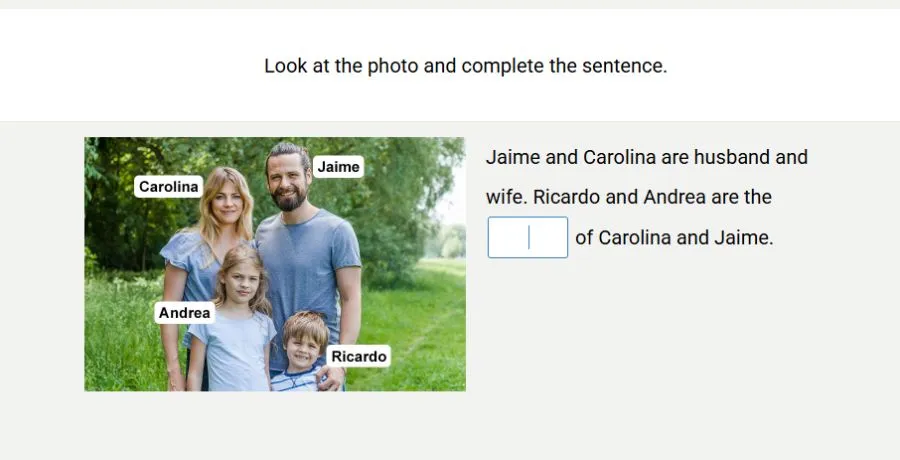Click the text 'wife. Ricardo and Andrea are the'
900x460 pixels.
pos(628,197)
